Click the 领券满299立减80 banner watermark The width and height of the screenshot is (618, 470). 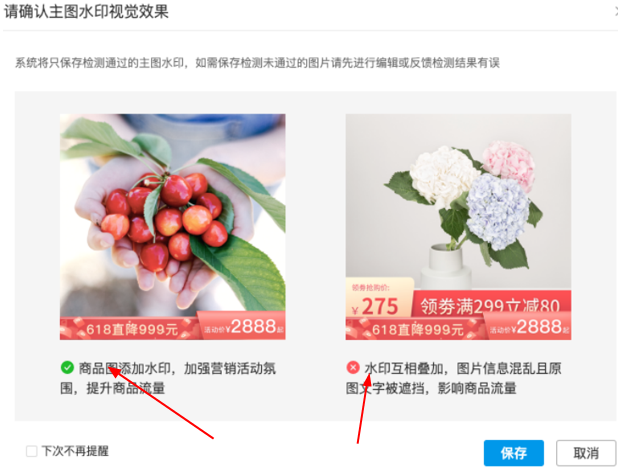click(491, 304)
